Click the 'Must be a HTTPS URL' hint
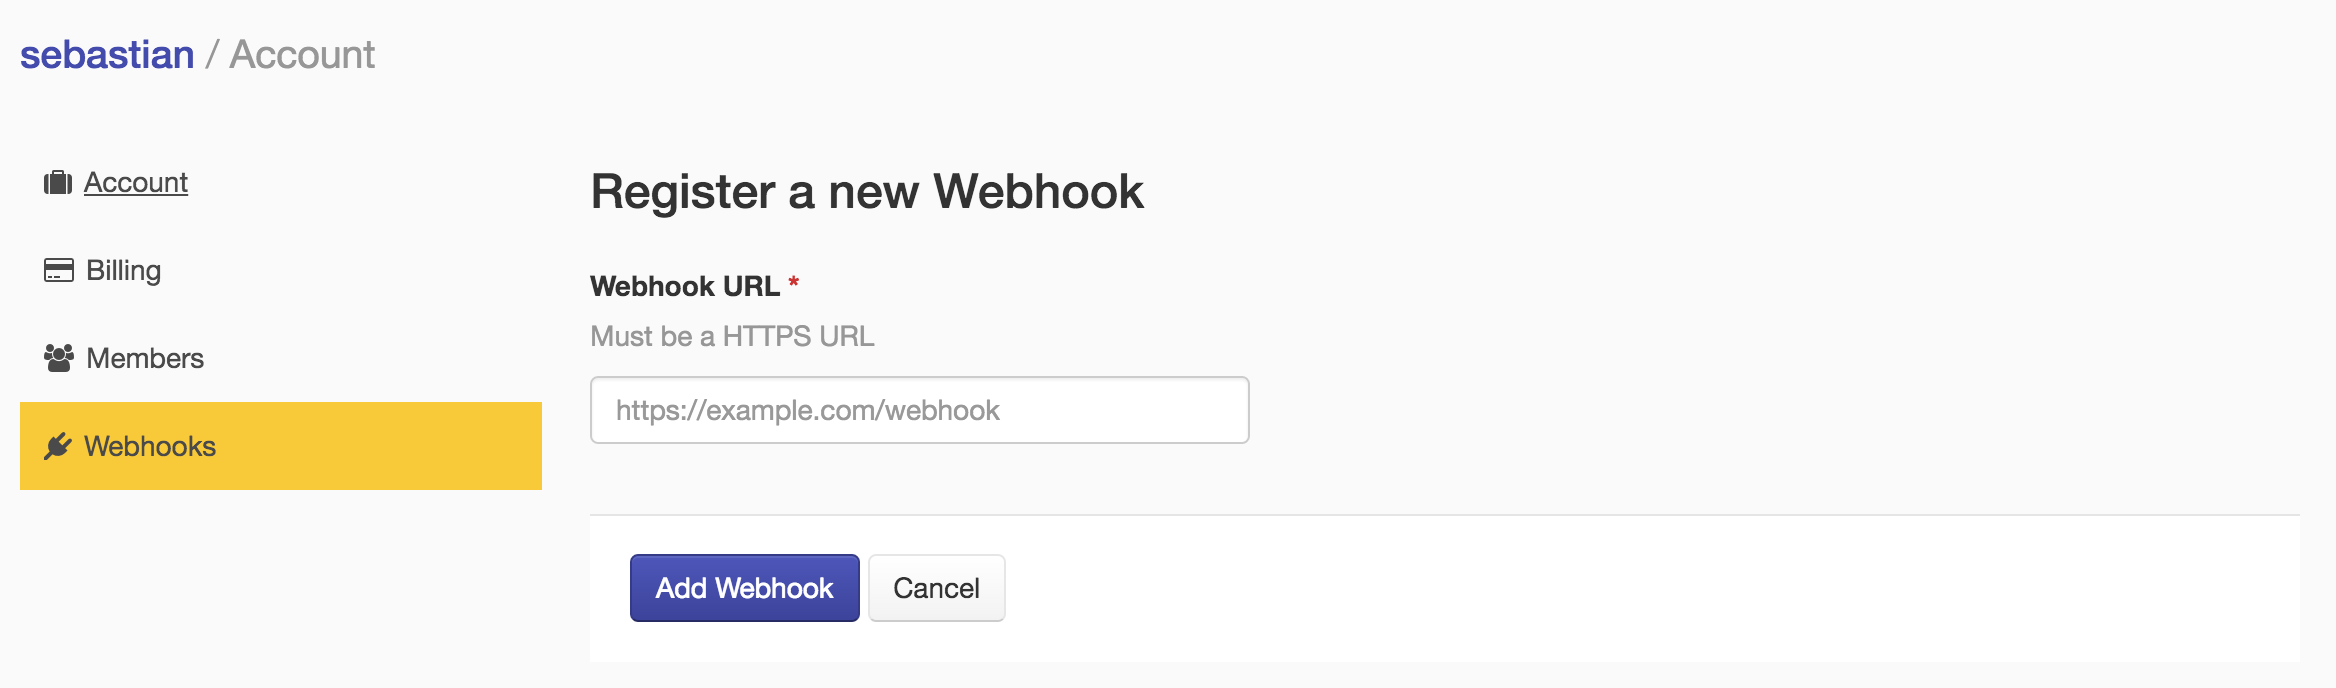The image size is (2336, 688). (x=732, y=336)
